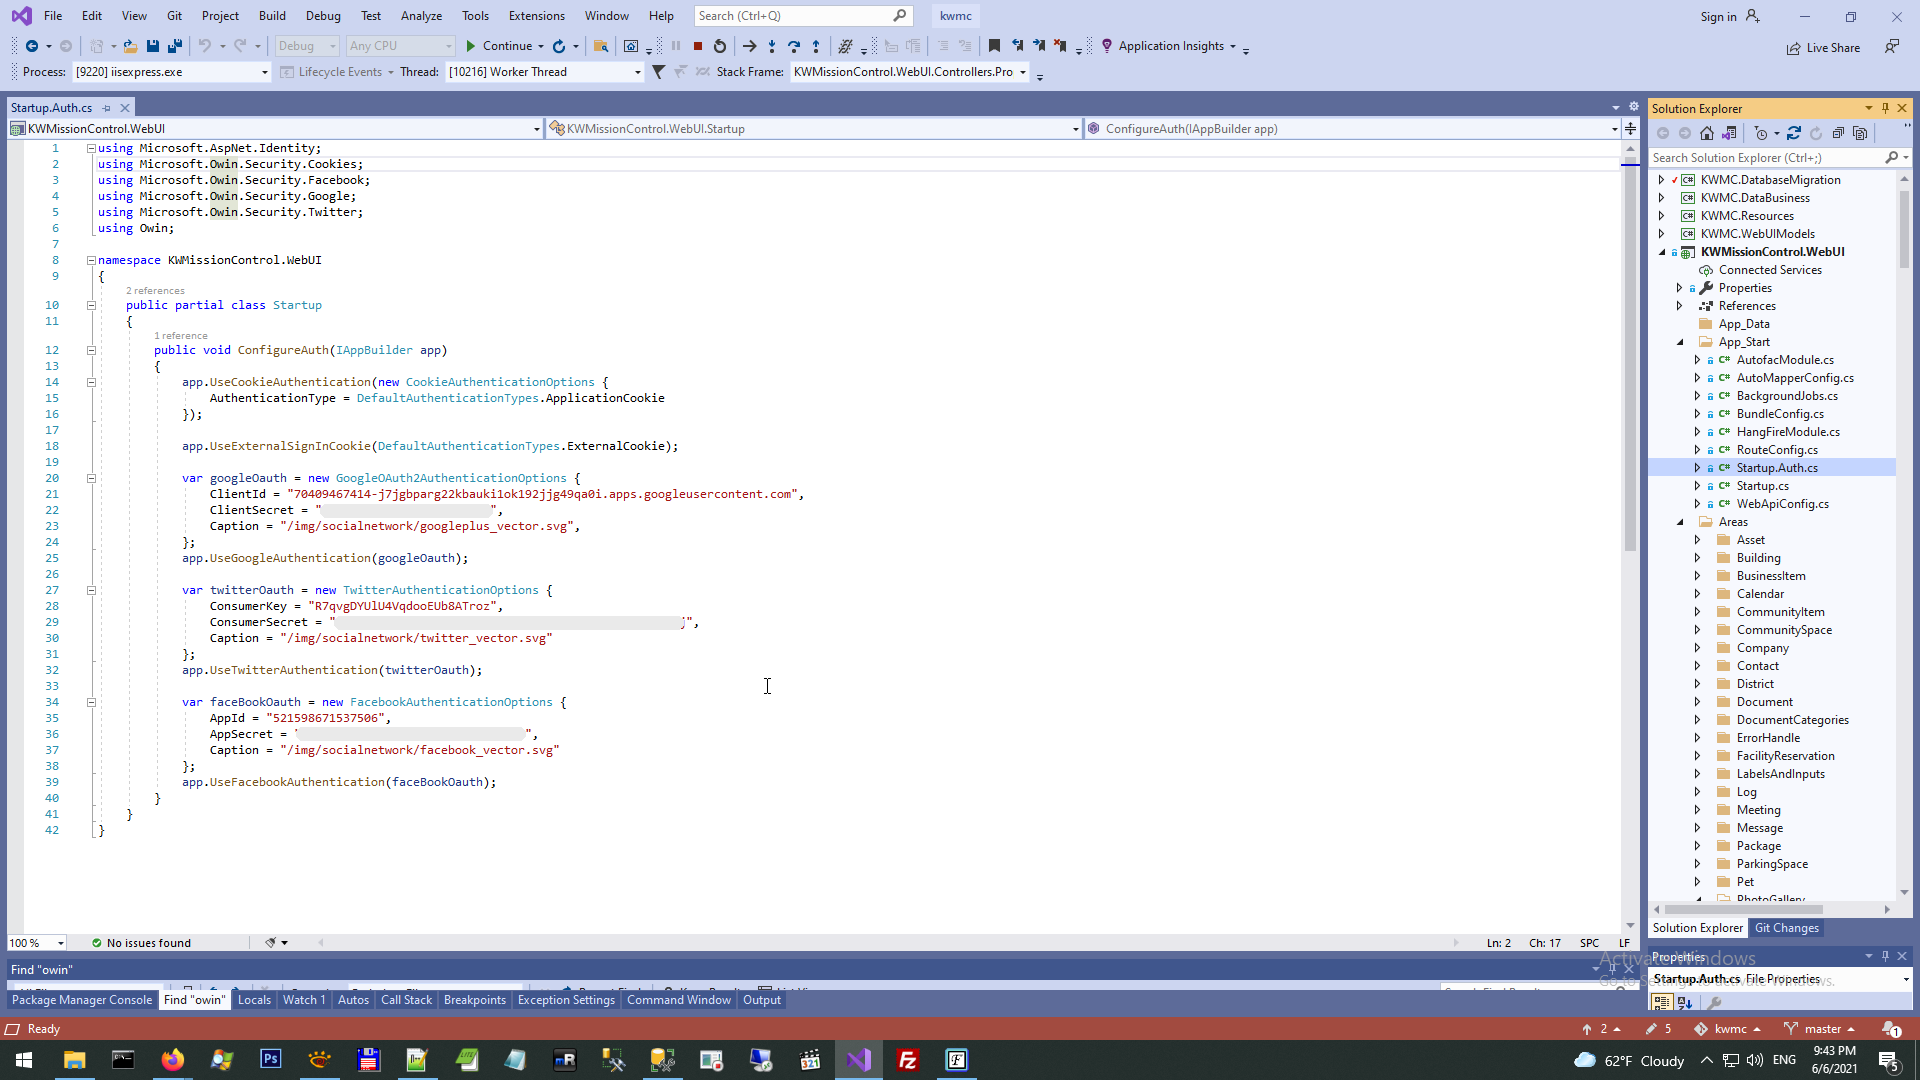Image resolution: width=1920 pixels, height=1080 pixels.
Task: Collapse the namespace KWMissionControl.WebUI outline
Action: pyautogui.click(x=91, y=260)
